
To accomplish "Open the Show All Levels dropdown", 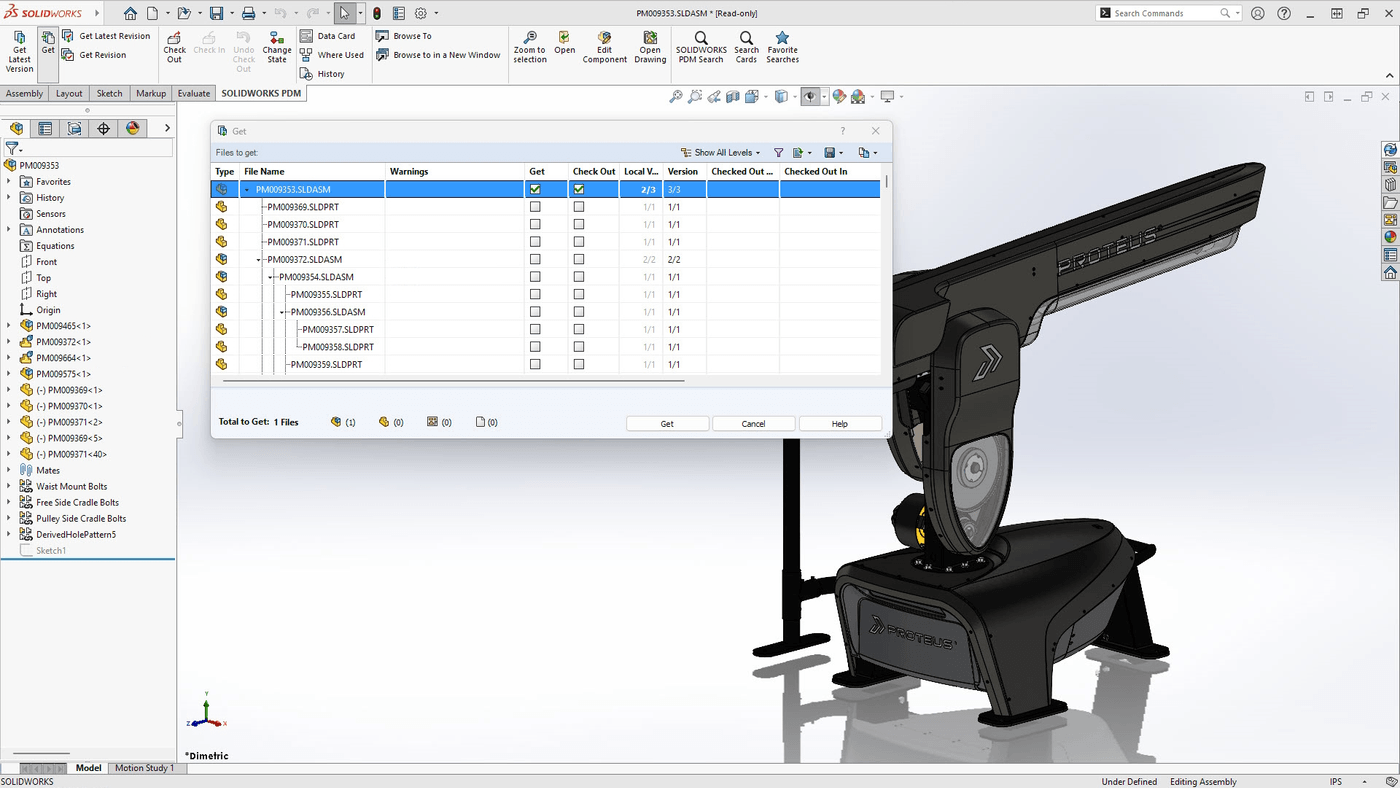I will pyautogui.click(x=720, y=152).
